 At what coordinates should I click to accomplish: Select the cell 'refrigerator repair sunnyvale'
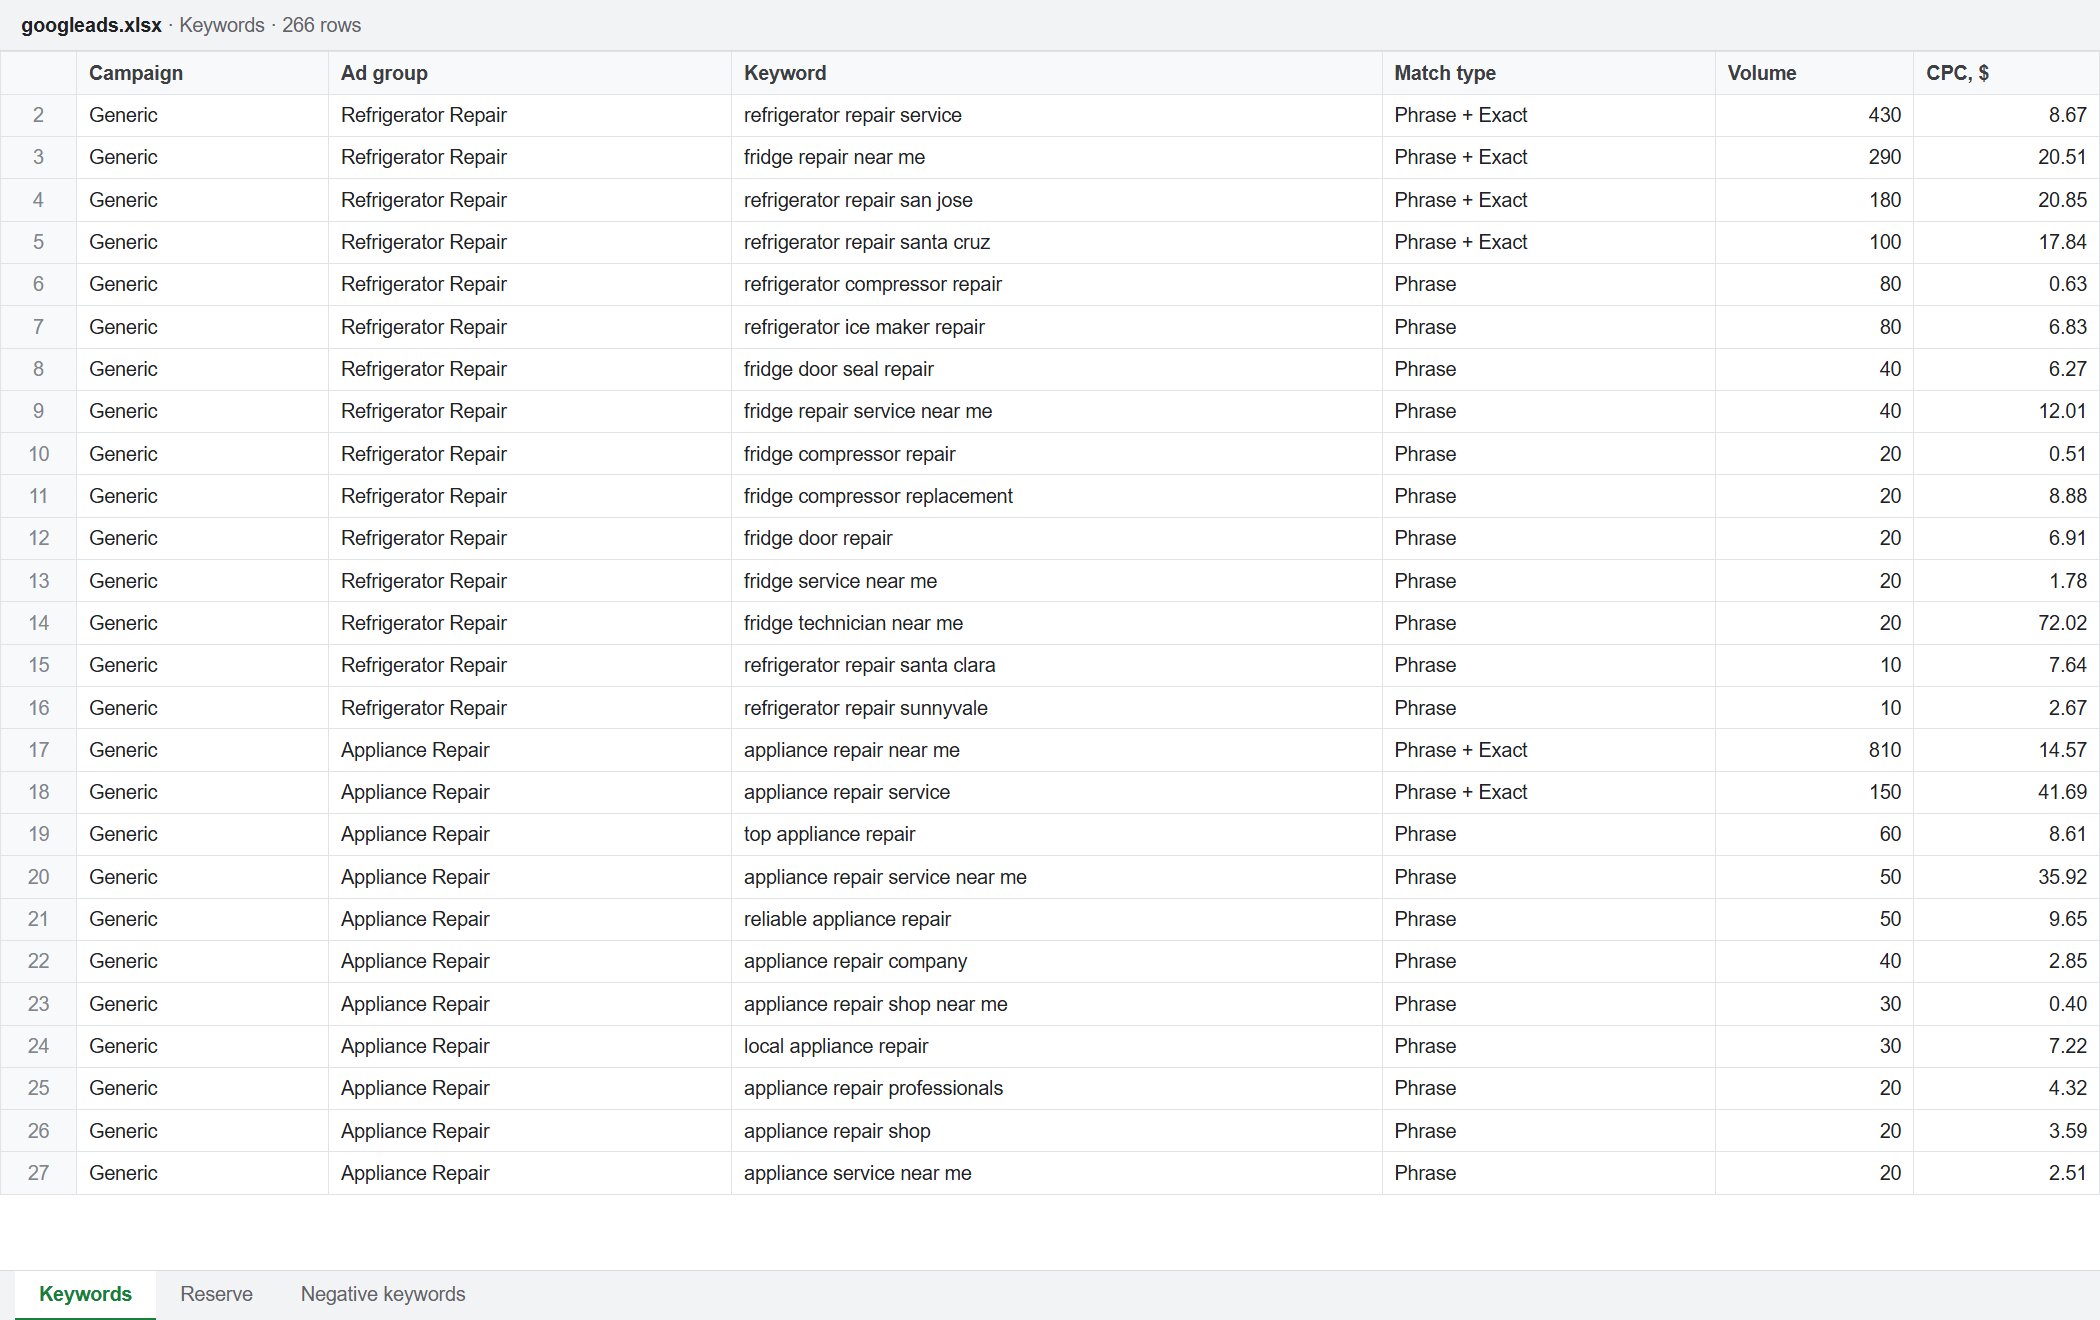tap(1056, 708)
